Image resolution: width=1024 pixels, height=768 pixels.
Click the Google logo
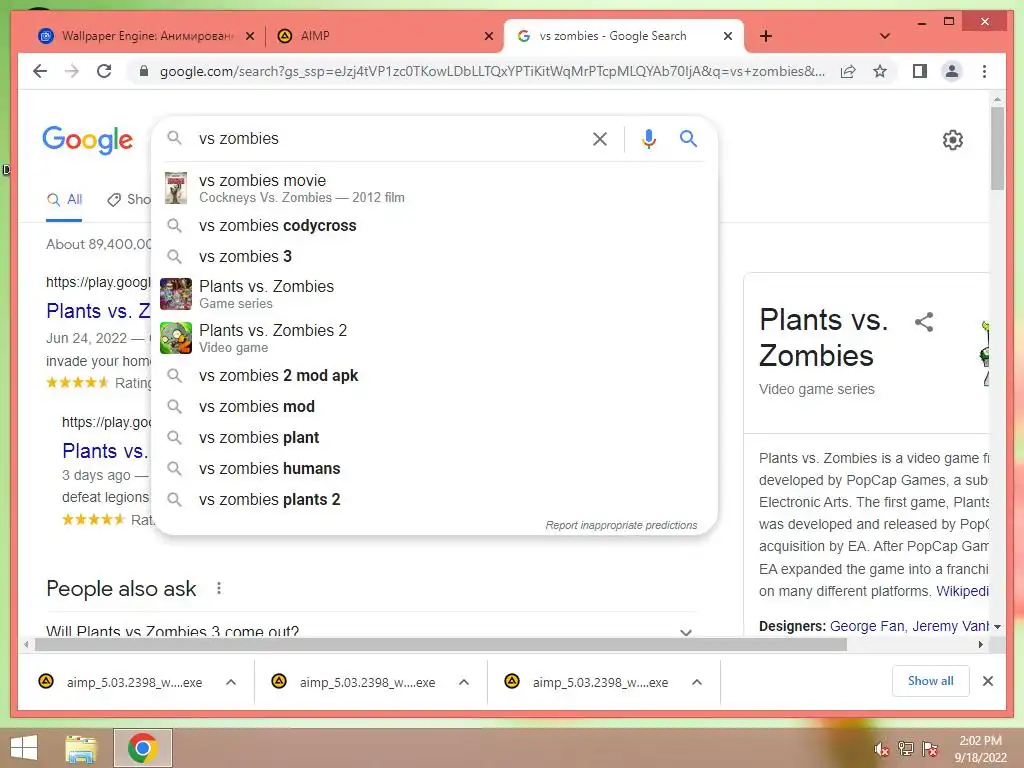(88, 140)
